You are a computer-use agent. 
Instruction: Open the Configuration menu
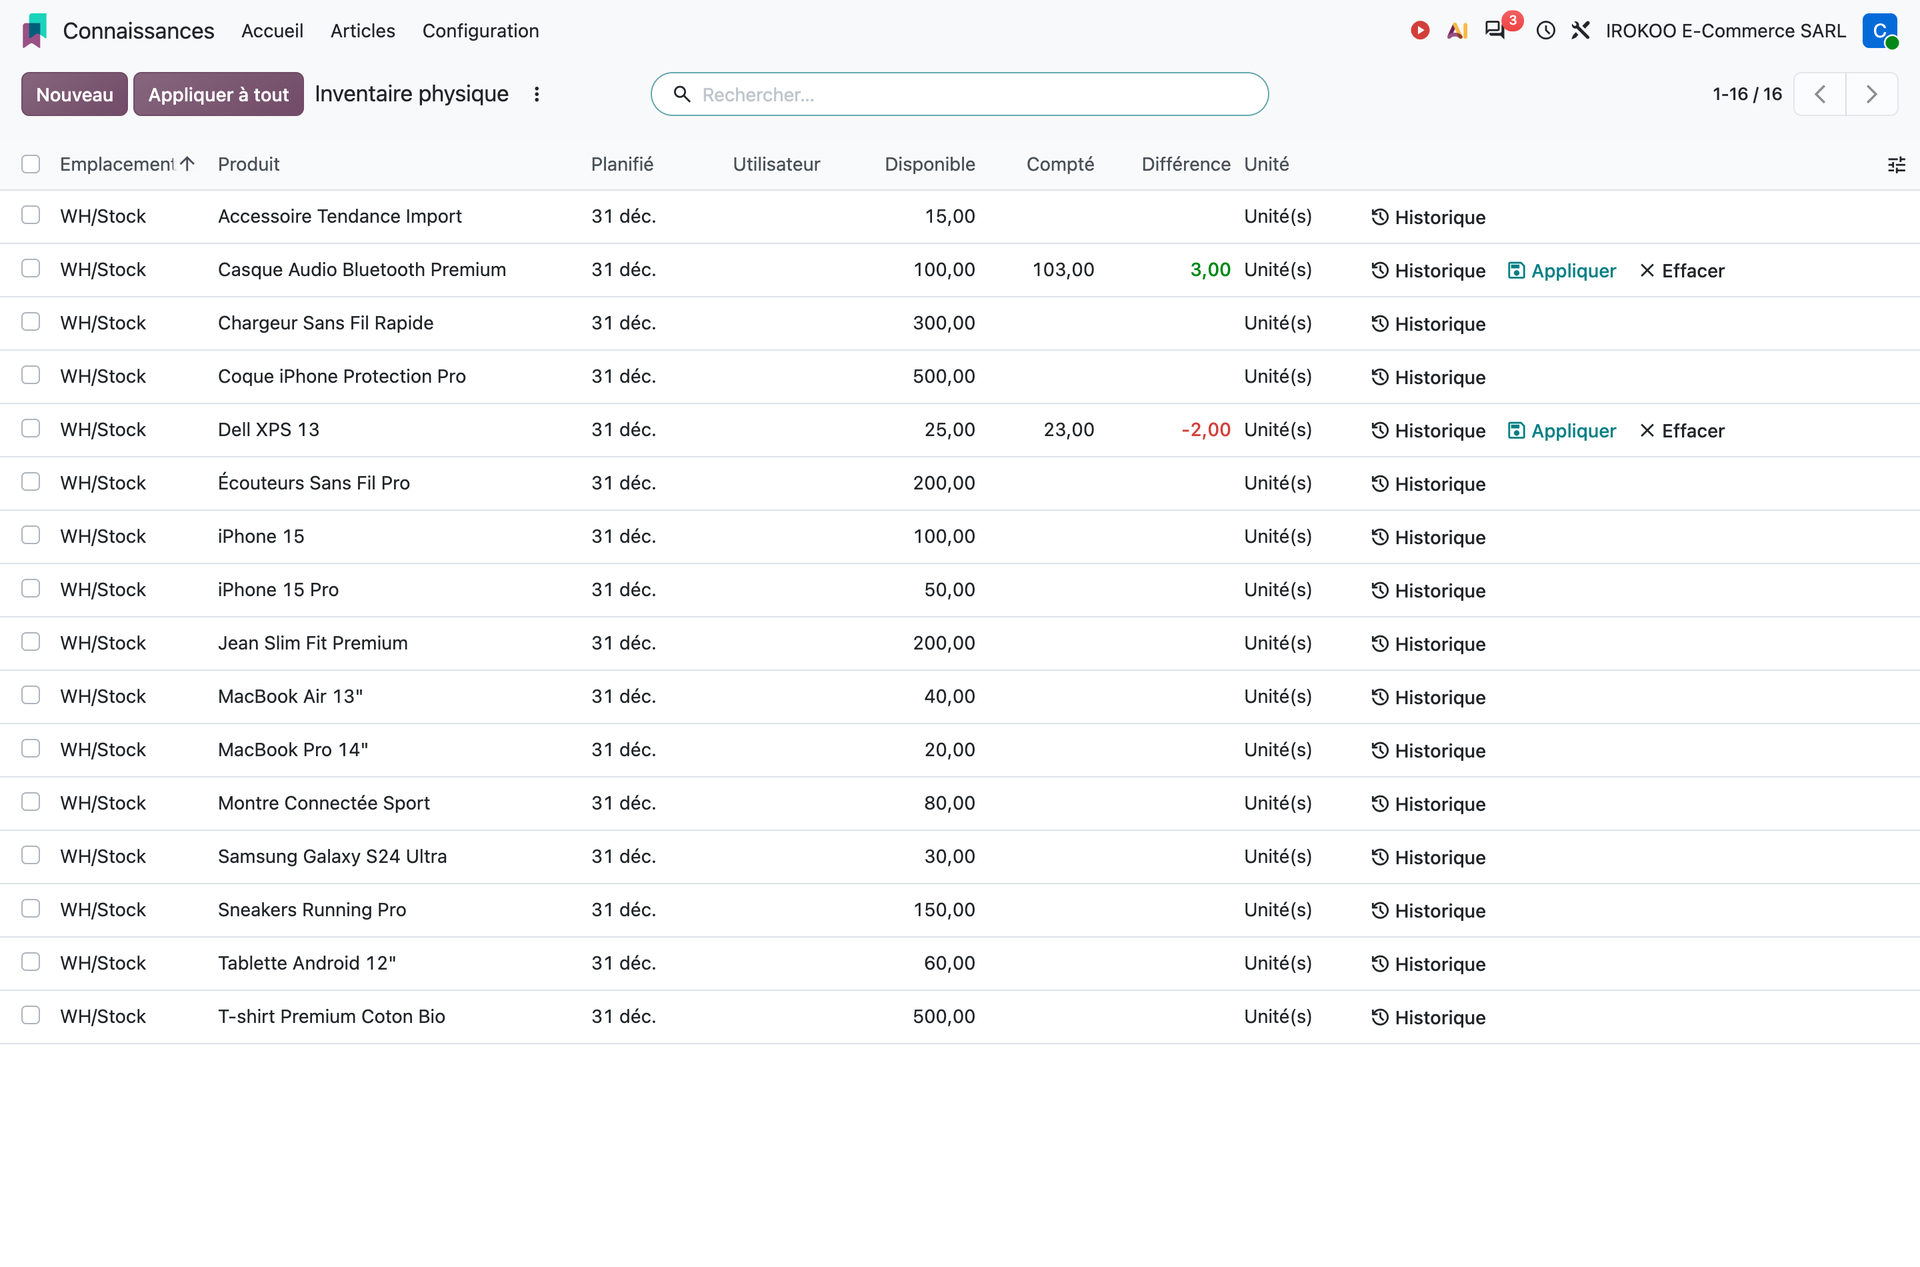[480, 31]
